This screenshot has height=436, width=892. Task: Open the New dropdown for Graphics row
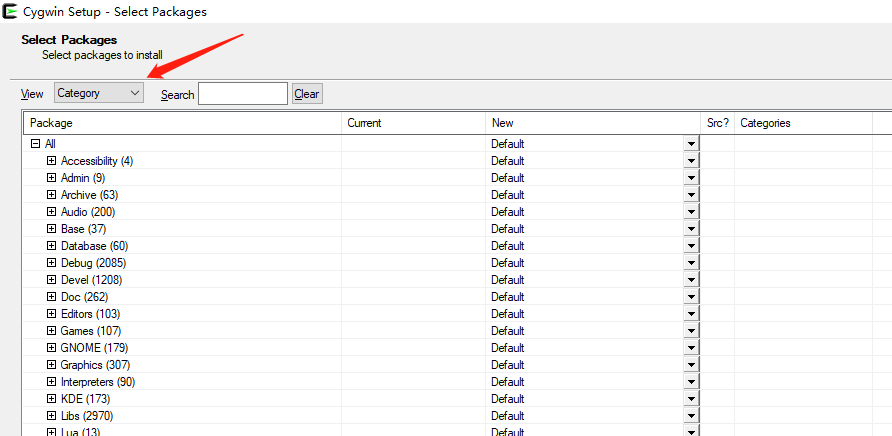coord(691,365)
